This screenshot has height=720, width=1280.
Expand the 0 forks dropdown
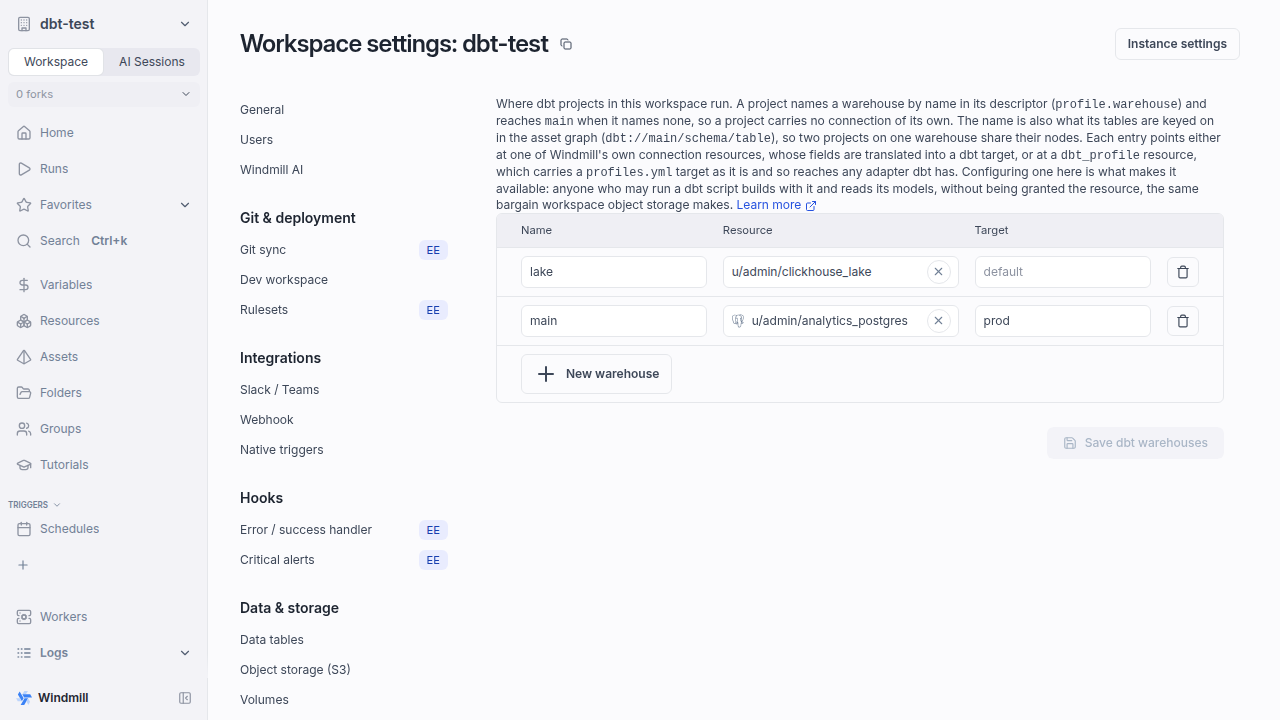pyautogui.click(x=104, y=94)
